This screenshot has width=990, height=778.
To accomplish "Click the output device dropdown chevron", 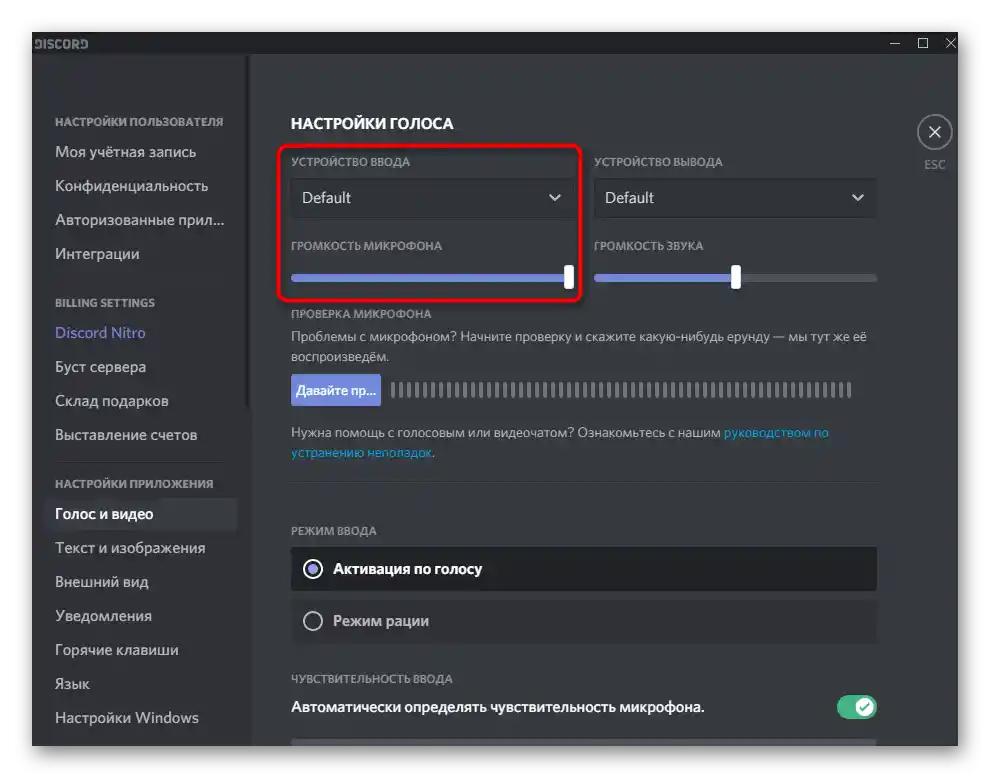I will (857, 198).
